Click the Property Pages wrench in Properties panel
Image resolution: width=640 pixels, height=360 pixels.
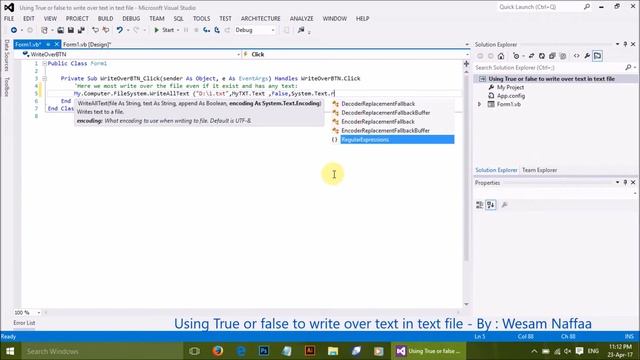tap(504, 205)
